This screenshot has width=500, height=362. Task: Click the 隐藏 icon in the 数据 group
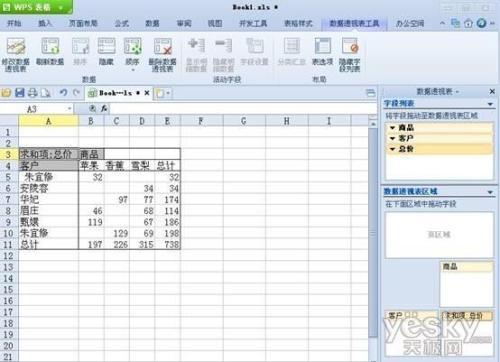point(106,47)
